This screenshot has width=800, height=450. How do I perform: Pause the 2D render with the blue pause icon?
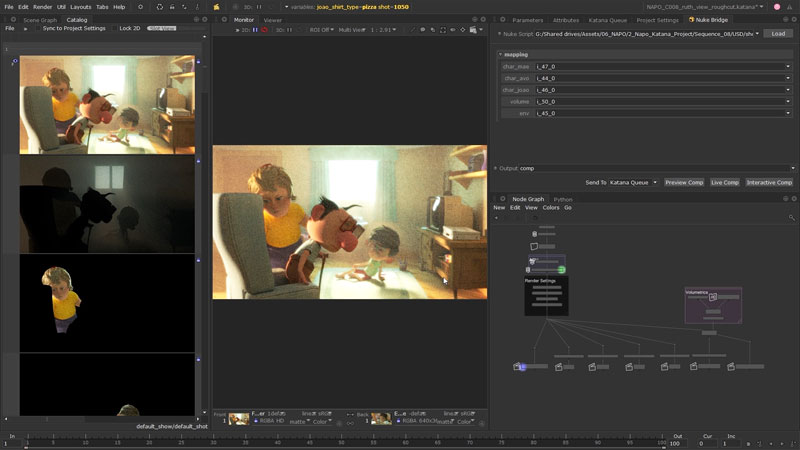point(255,30)
